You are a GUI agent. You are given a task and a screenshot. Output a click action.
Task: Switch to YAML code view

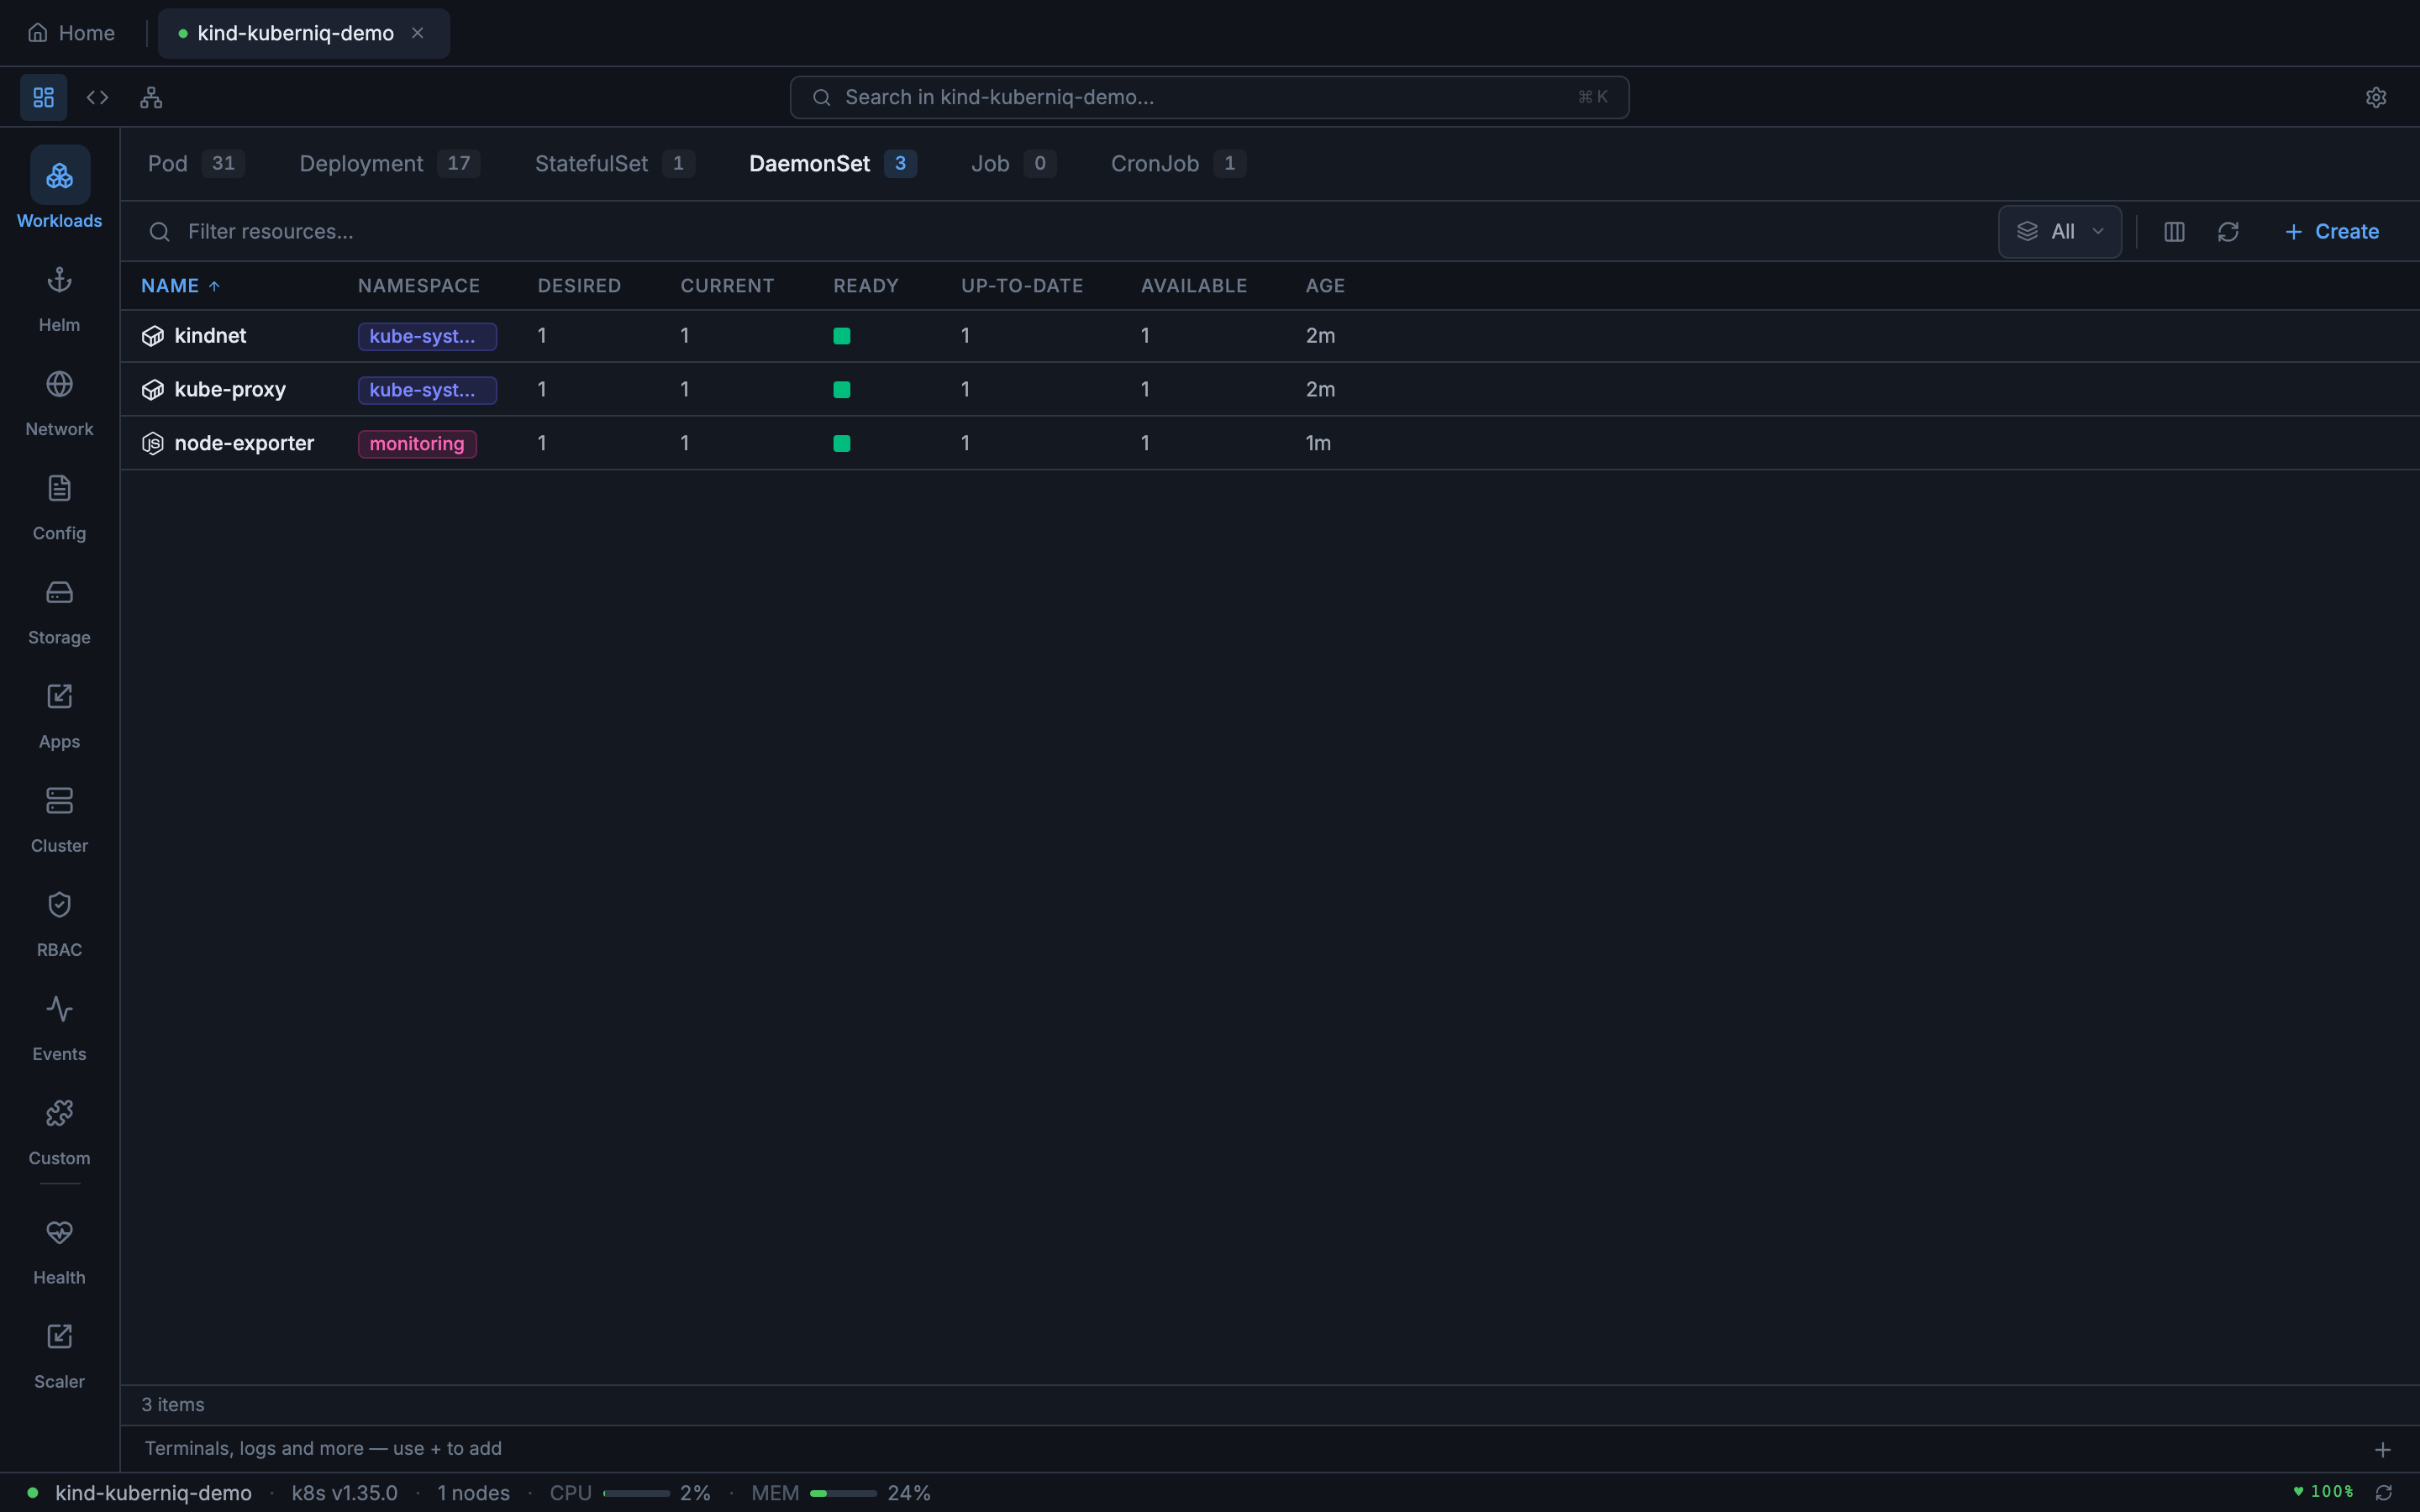coord(97,96)
